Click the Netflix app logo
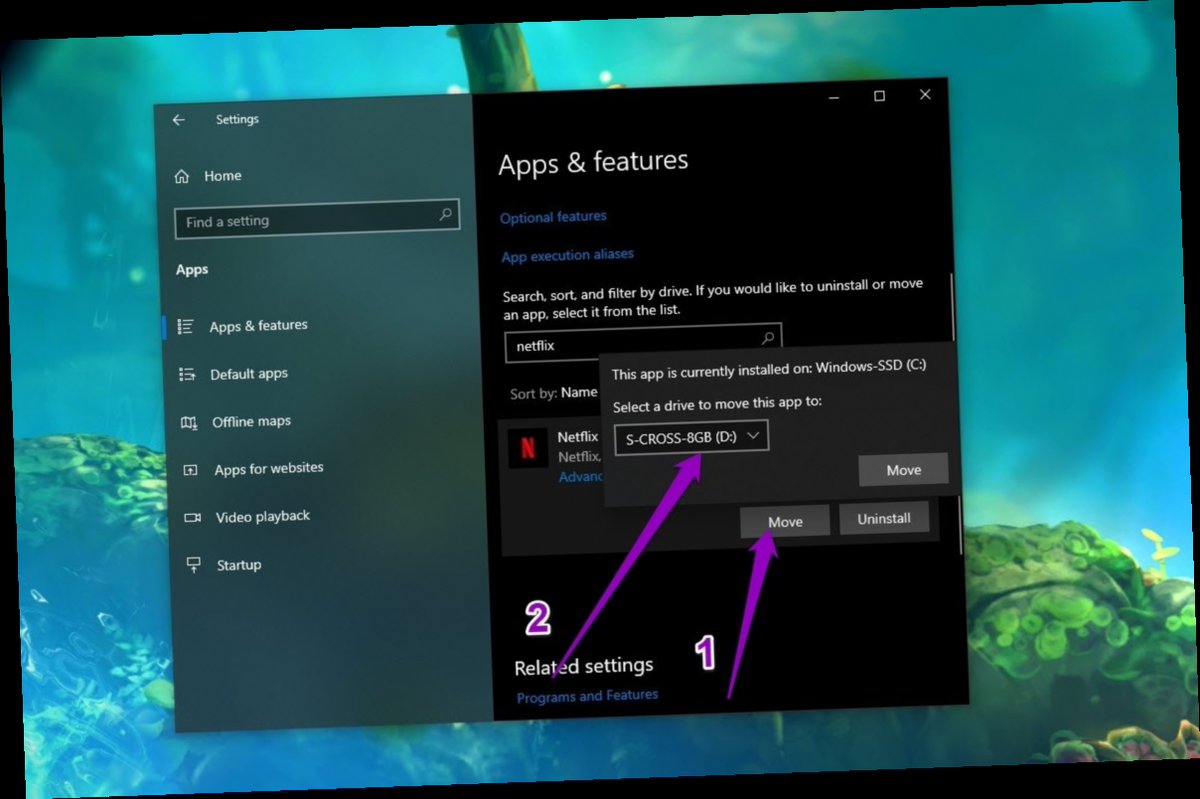 tap(528, 447)
